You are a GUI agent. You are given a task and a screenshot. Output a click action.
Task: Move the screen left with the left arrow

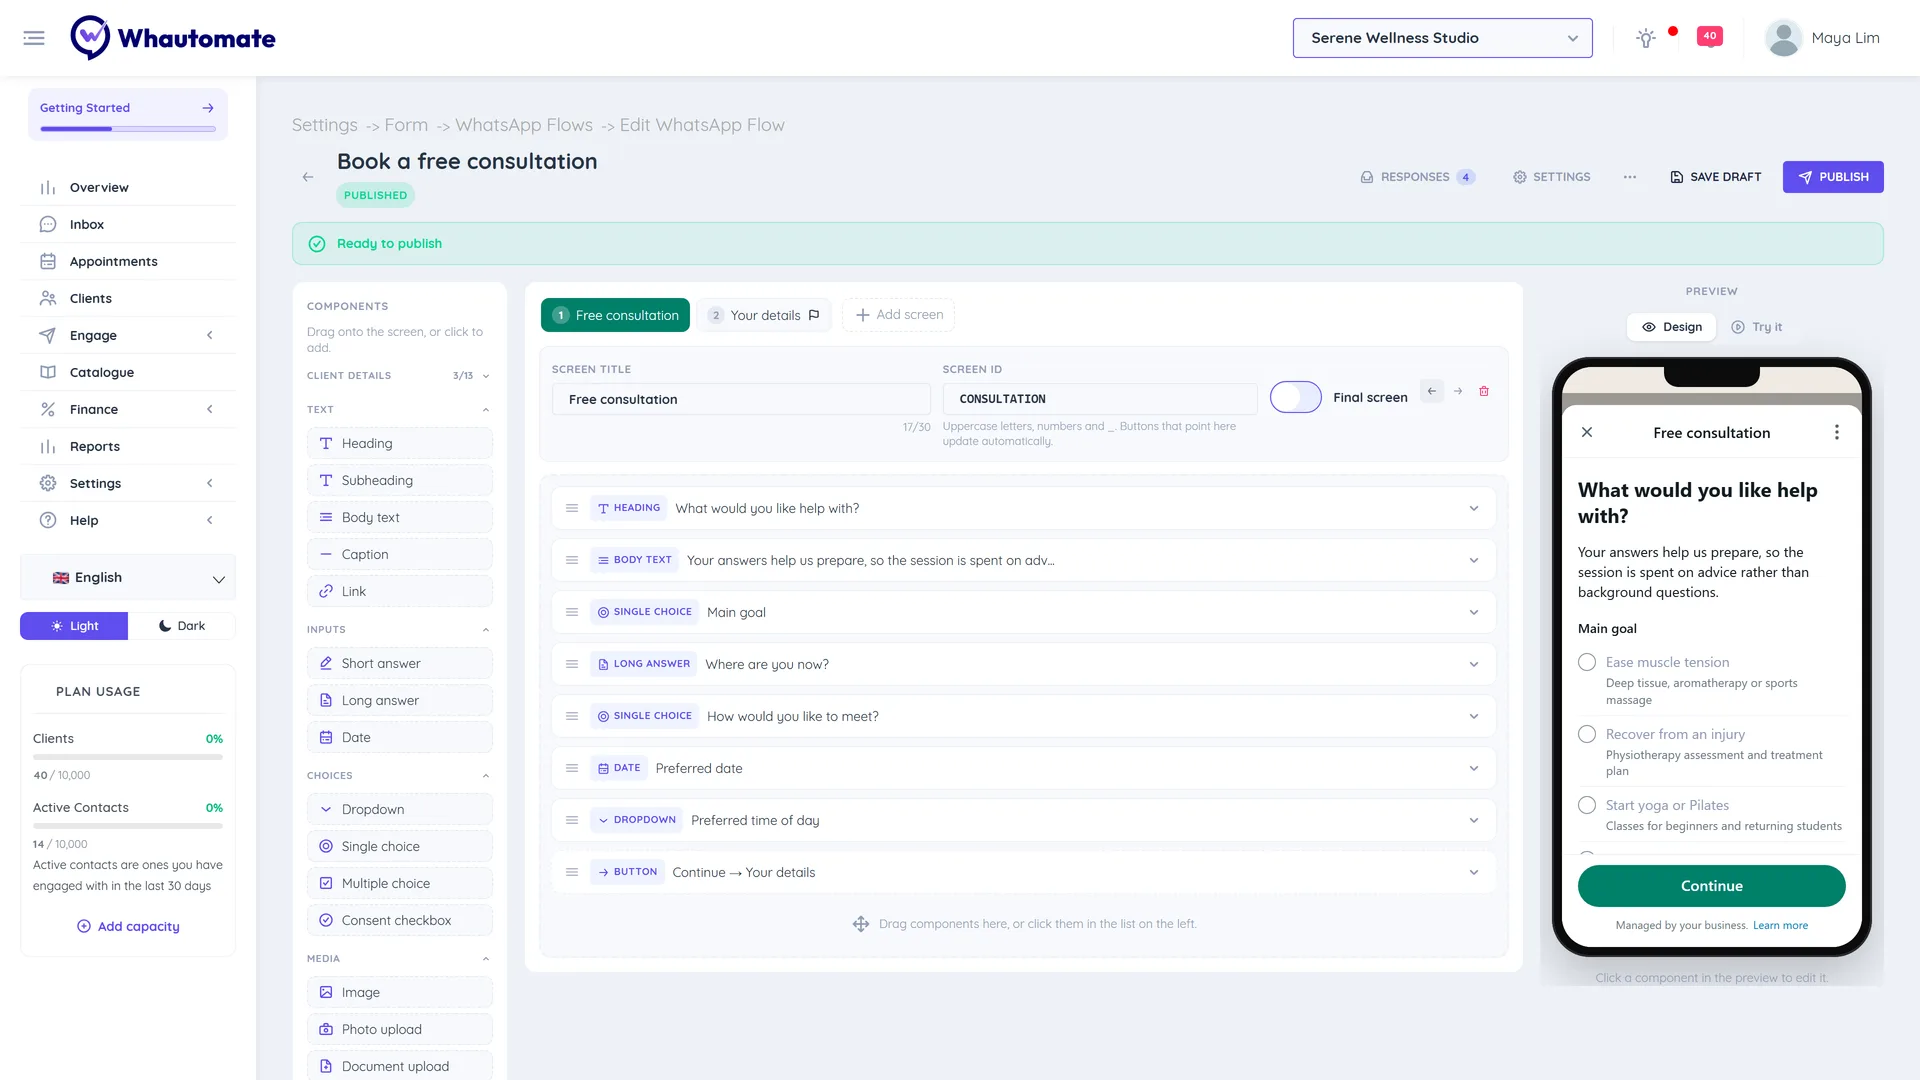(x=1432, y=391)
